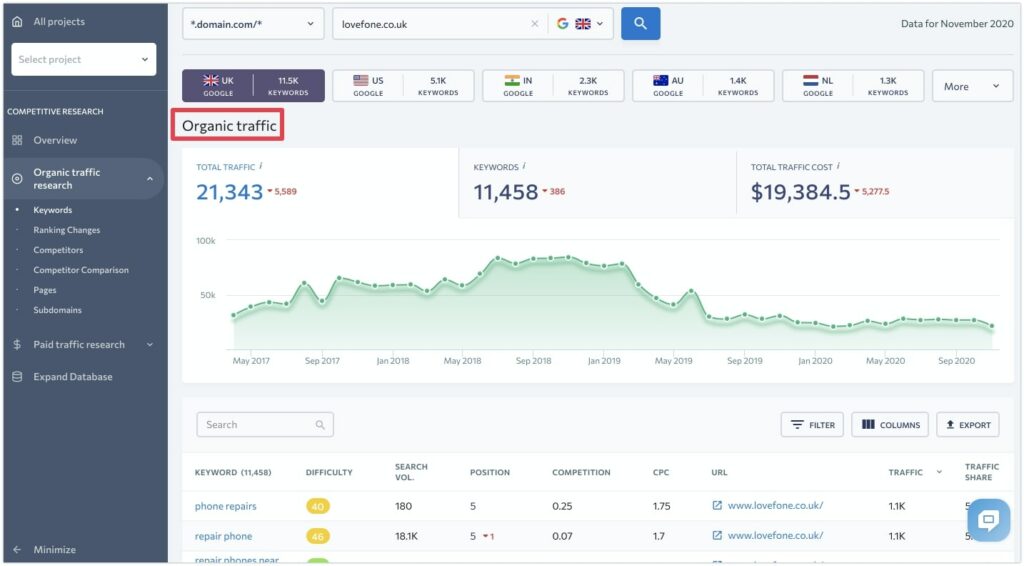Open the Select project dropdown
The width and height of the screenshot is (1024, 566).
(x=84, y=59)
